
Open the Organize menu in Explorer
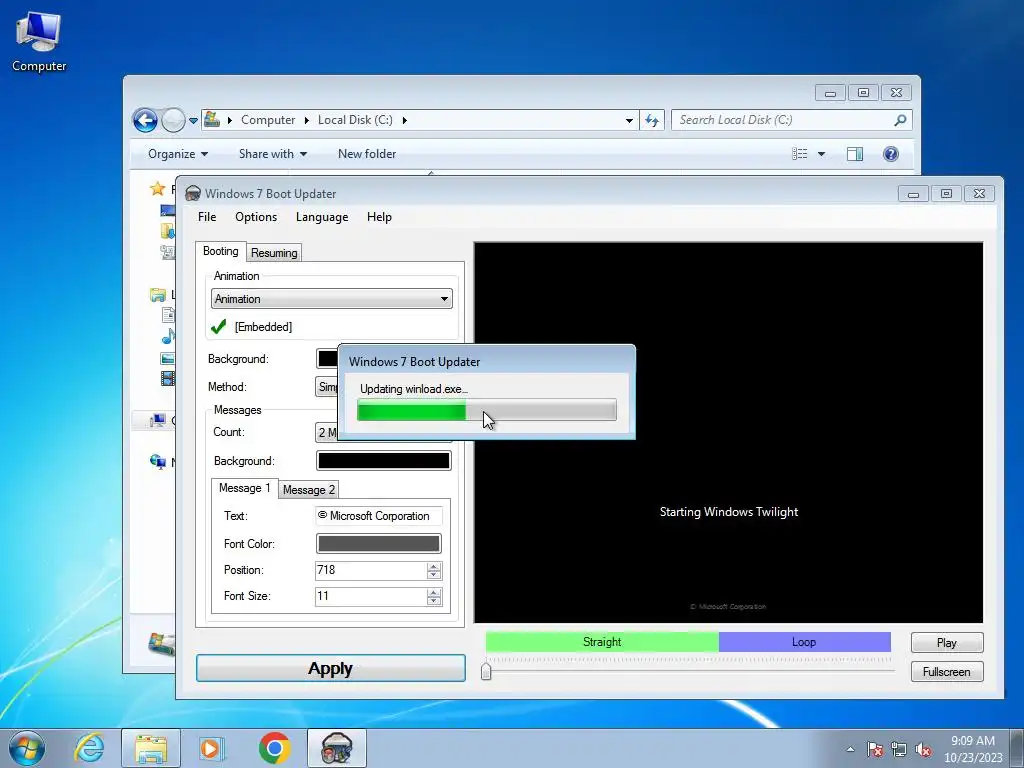(x=178, y=154)
